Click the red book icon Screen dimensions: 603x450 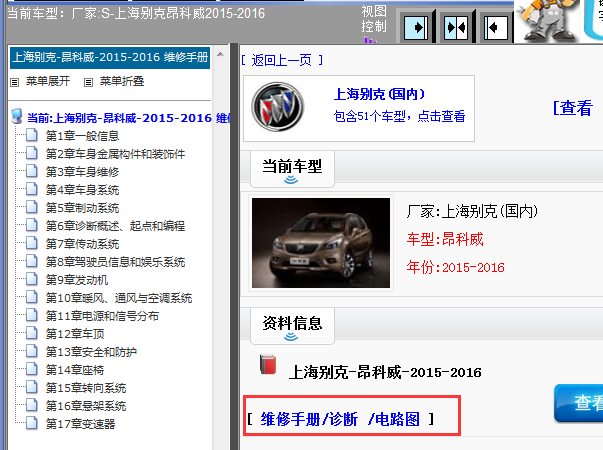click(268, 364)
